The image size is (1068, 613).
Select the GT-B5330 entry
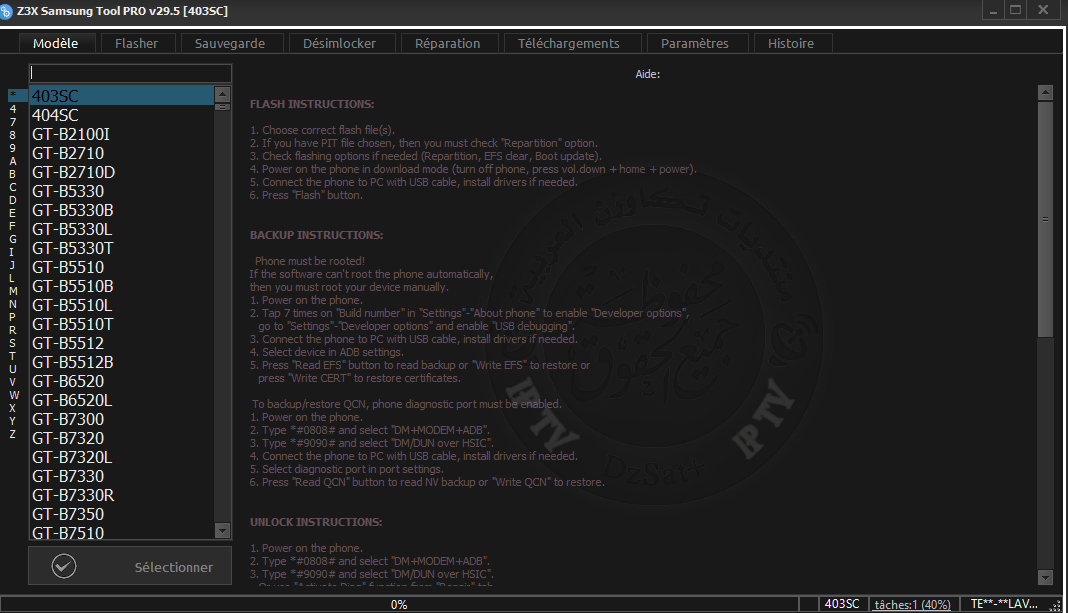coord(121,191)
